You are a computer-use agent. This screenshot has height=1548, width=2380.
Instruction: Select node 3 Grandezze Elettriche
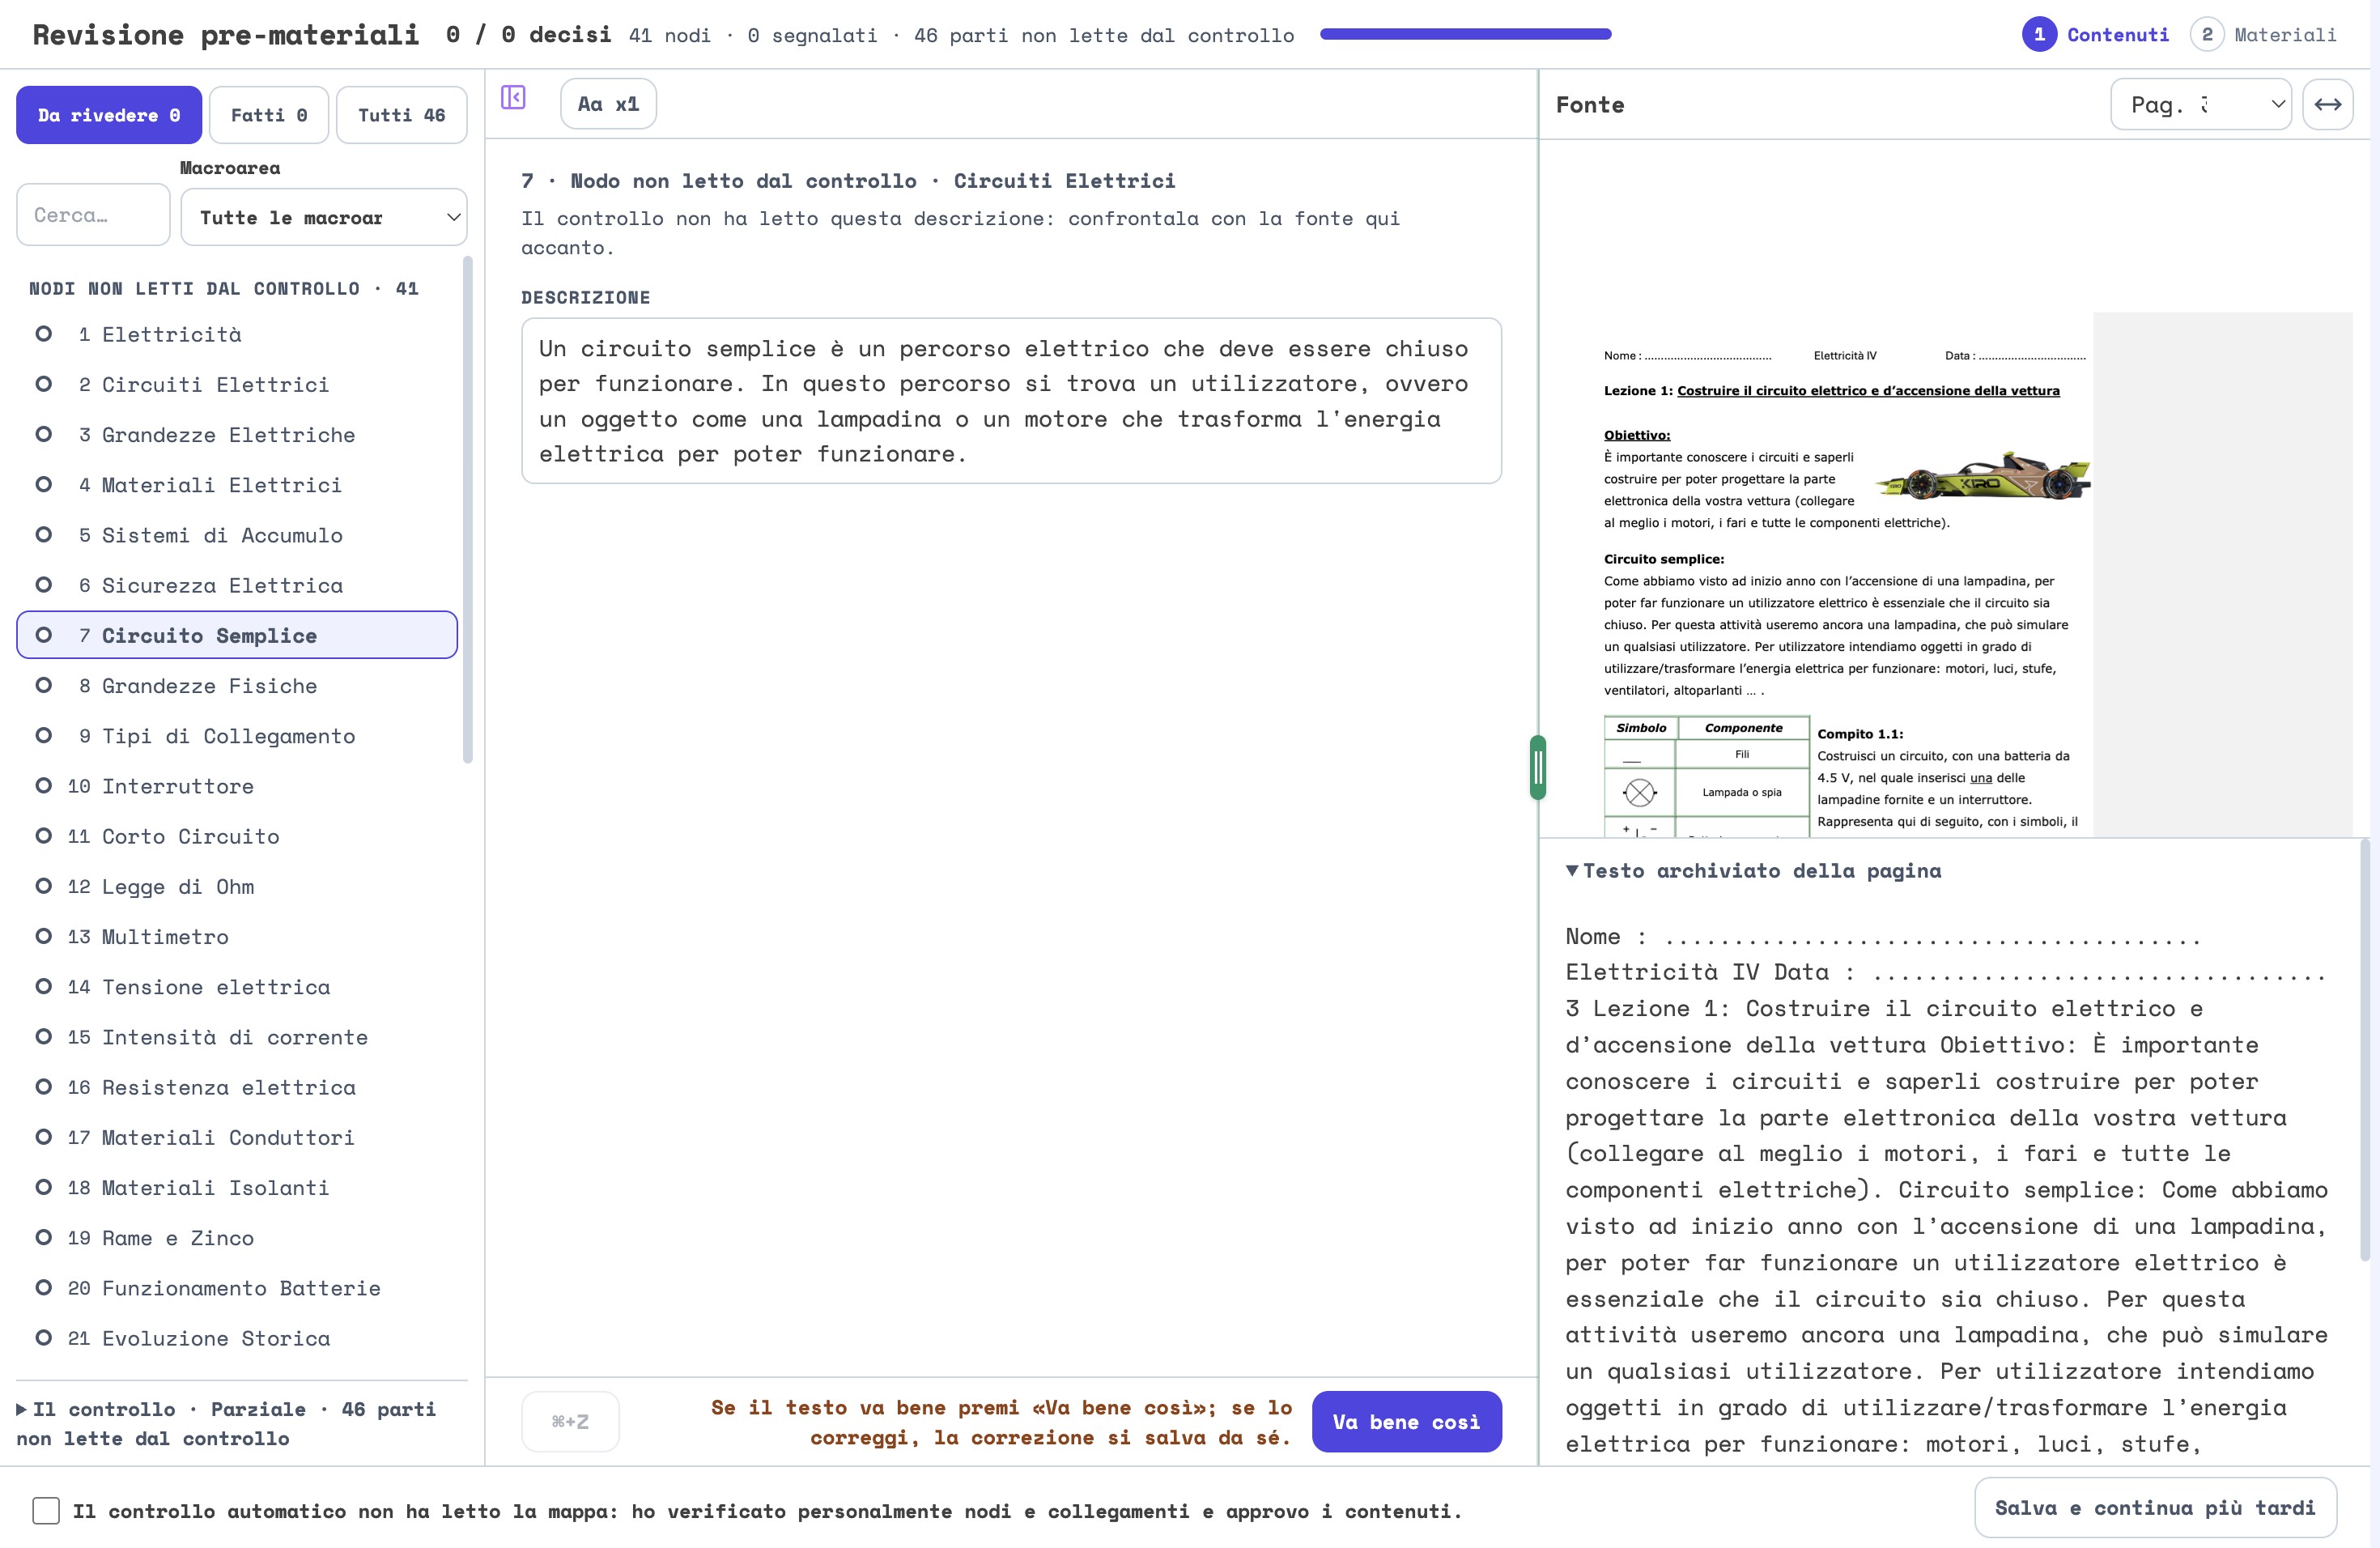[237, 435]
